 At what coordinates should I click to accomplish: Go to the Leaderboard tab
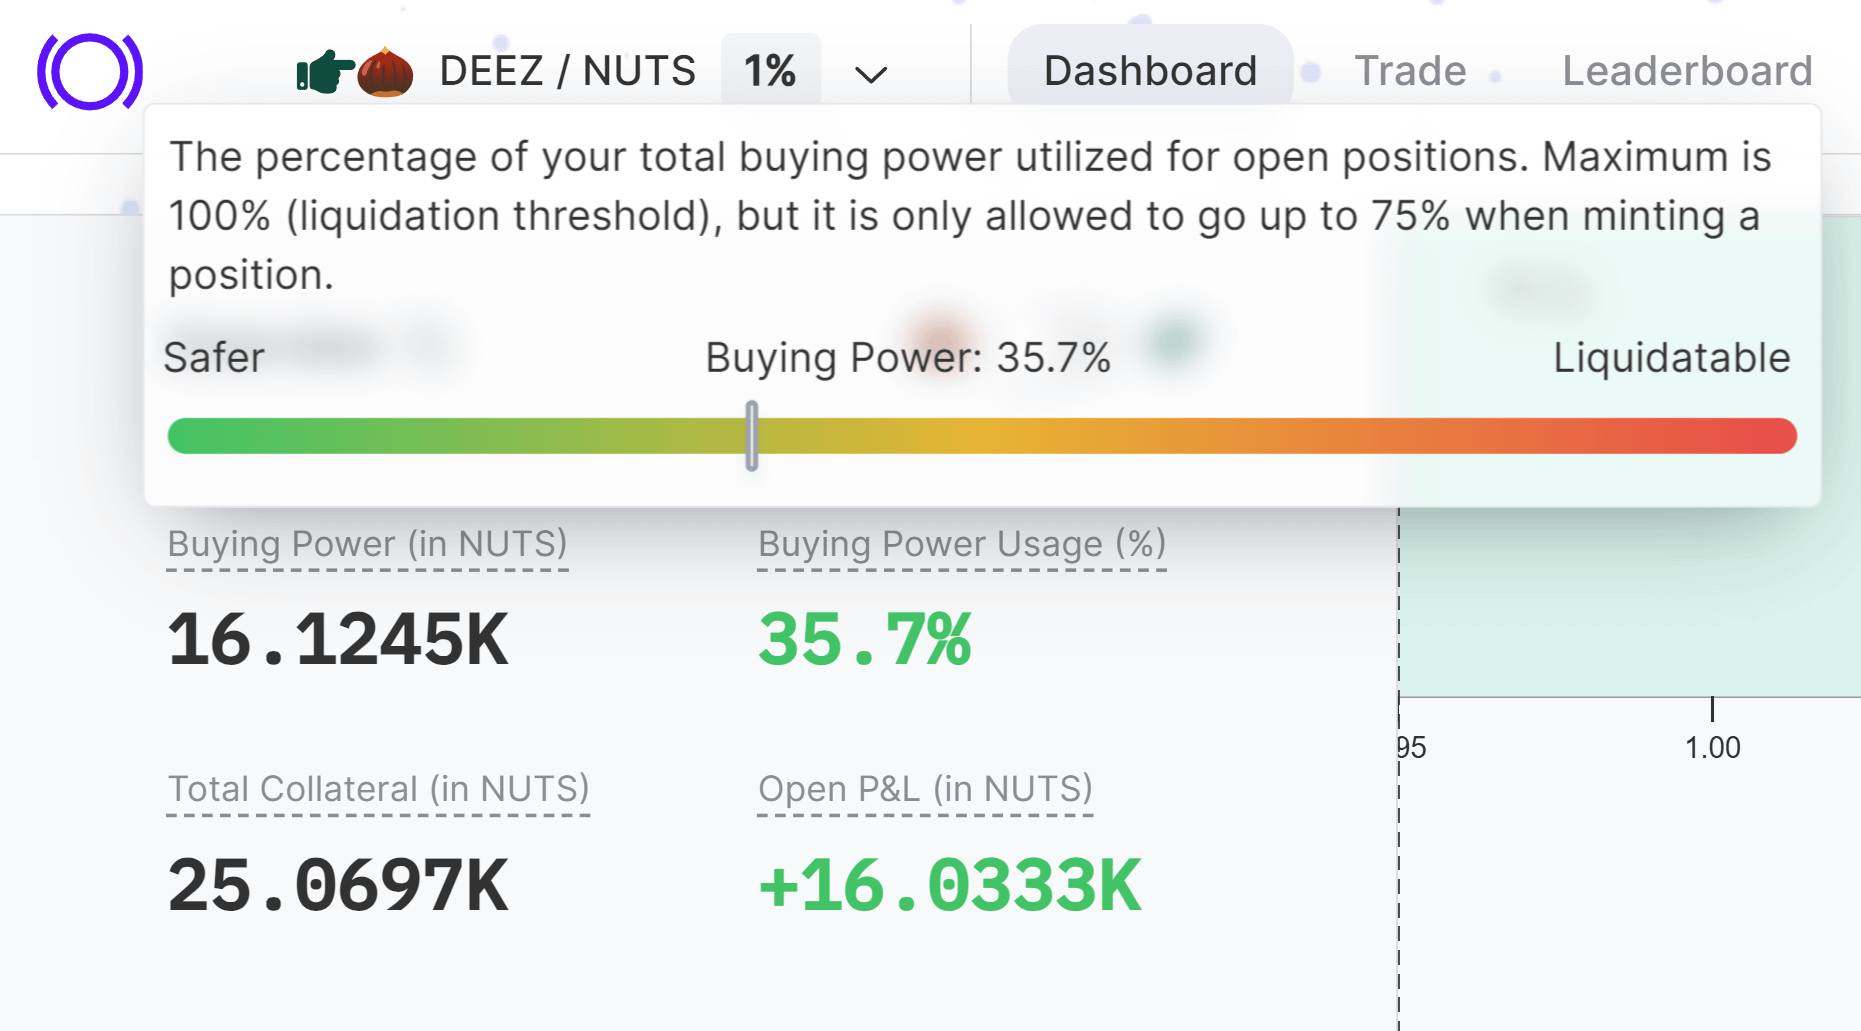click(1687, 71)
